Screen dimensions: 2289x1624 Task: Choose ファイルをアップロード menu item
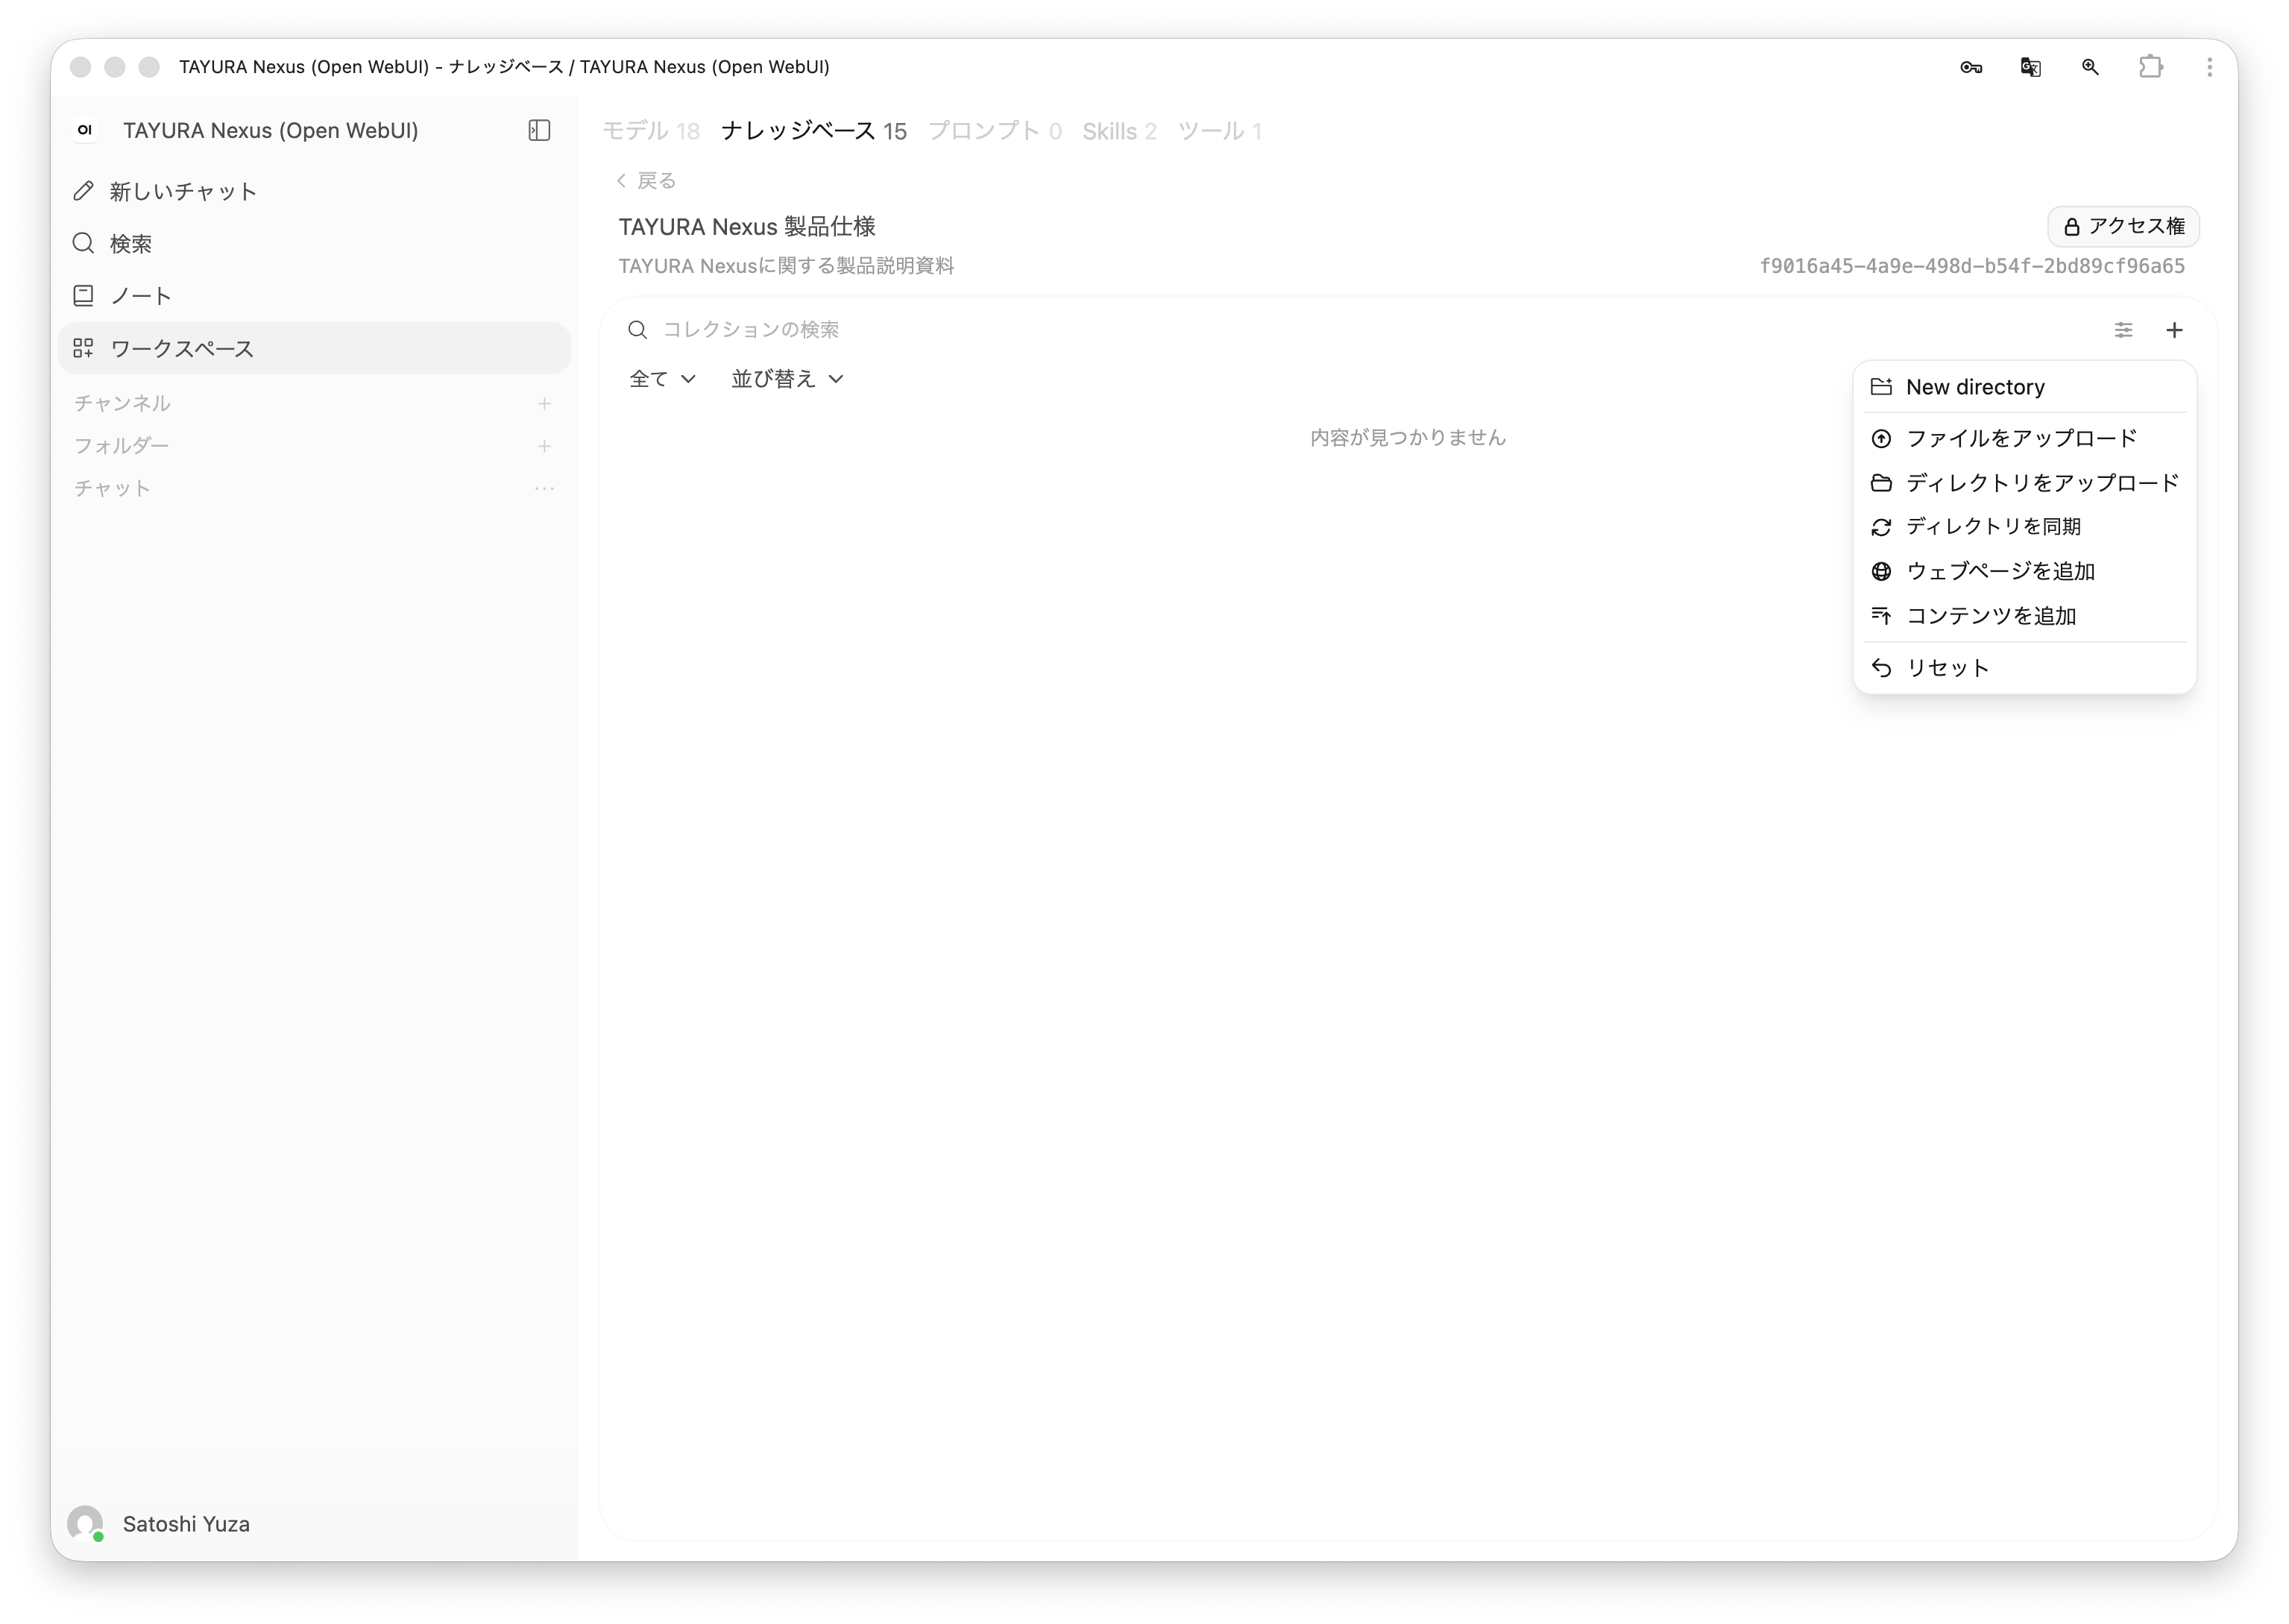[2024, 438]
